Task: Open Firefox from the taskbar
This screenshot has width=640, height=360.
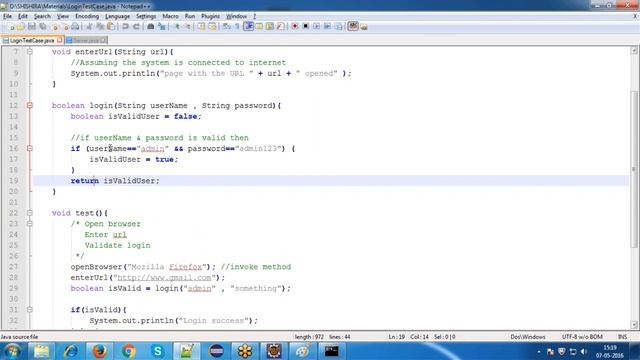Action: tap(100, 351)
